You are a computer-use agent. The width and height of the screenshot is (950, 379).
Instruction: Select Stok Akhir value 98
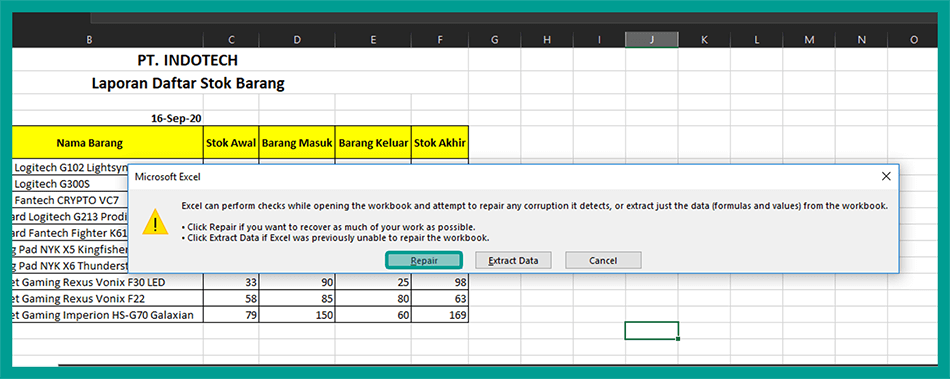click(x=440, y=282)
